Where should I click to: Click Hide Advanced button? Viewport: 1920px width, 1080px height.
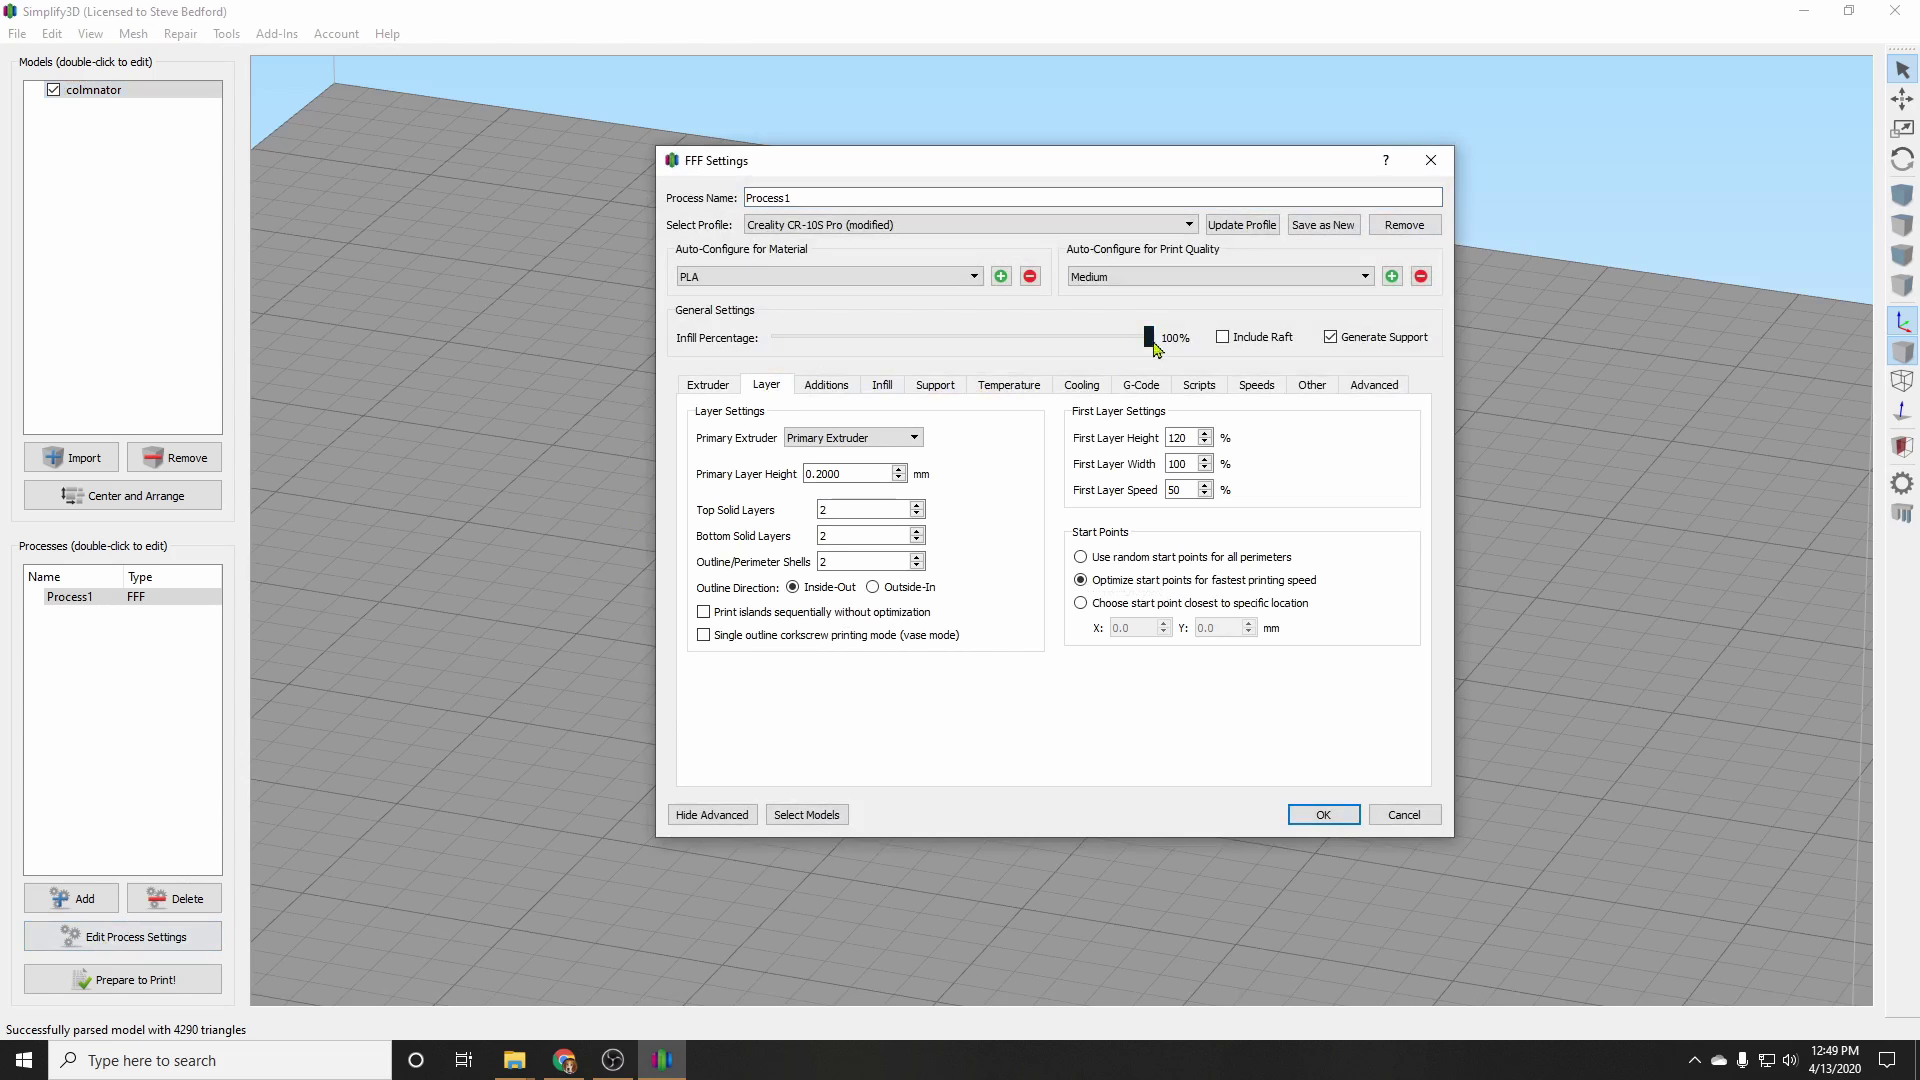[712, 815]
